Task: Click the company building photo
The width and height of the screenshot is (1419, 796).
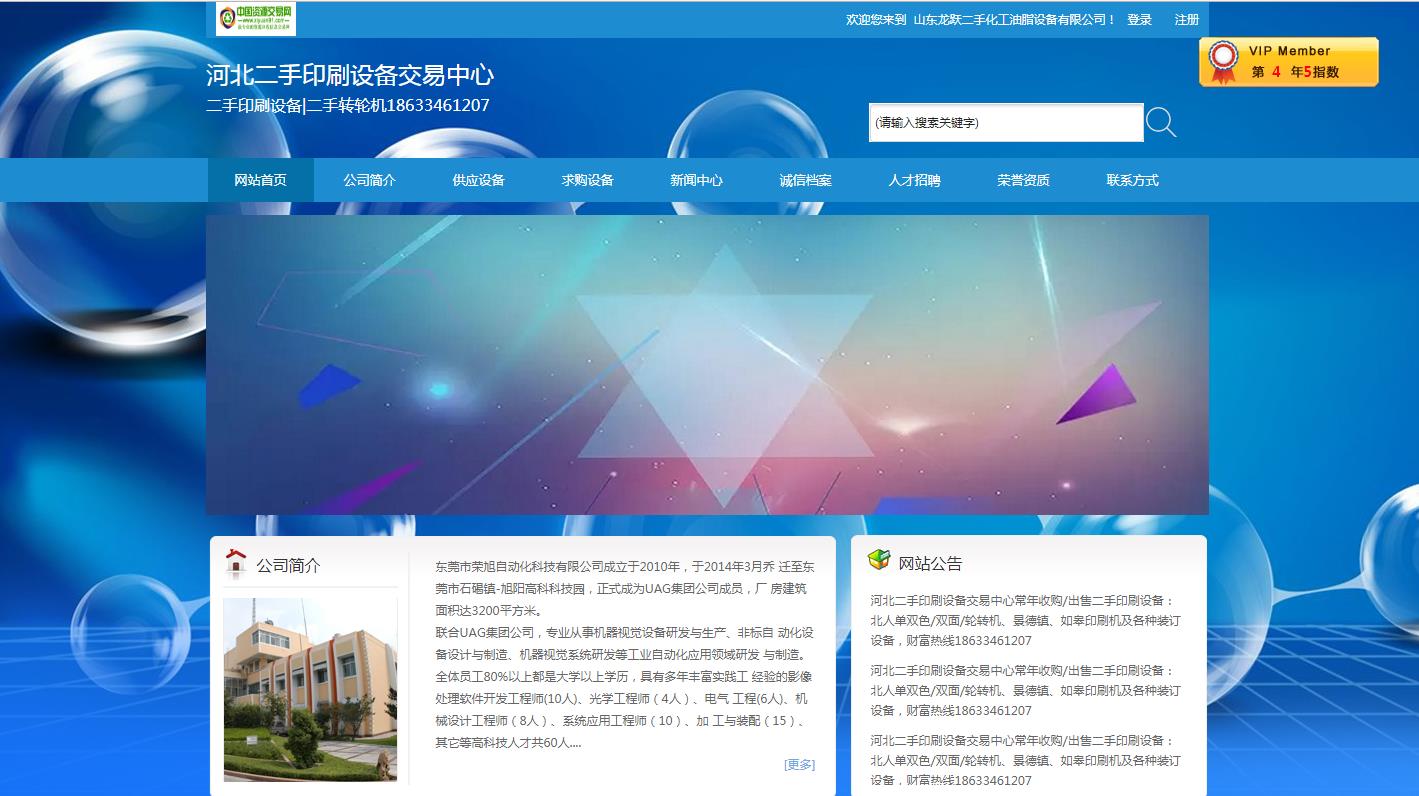Action: pyautogui.click(x=310, y=690)
